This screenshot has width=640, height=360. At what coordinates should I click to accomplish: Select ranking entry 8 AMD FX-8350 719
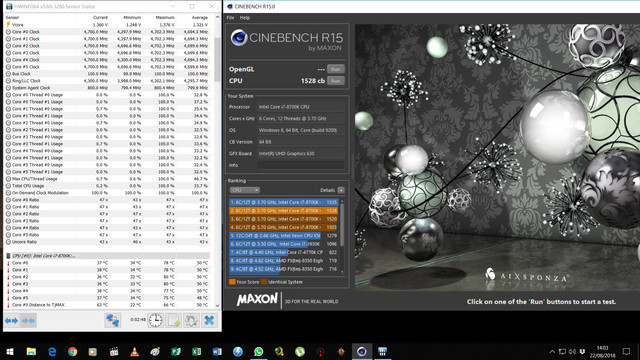pyautogui.click(x=284, y=260)
